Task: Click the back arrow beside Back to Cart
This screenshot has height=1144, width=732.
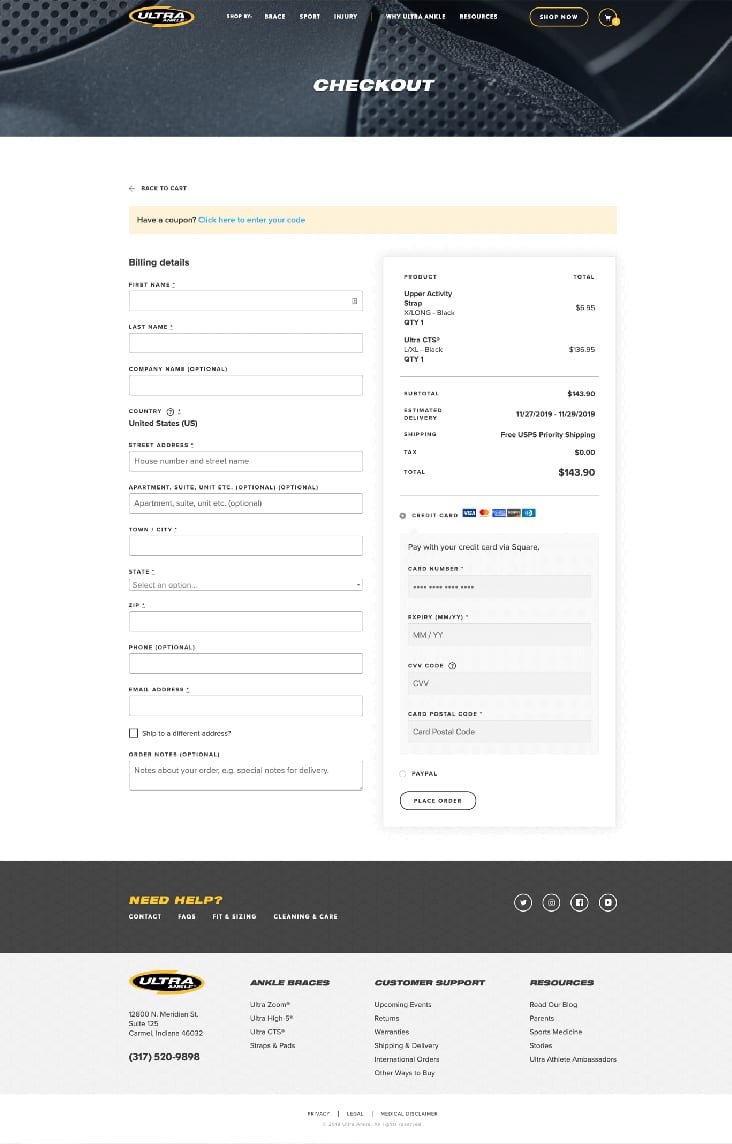Action: [x=132, y=188]
